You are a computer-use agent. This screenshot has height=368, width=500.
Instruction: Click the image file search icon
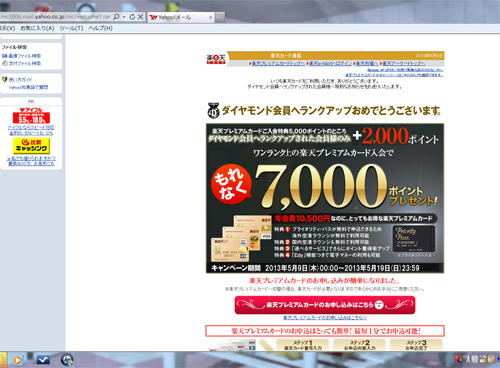tap(5, 56)
